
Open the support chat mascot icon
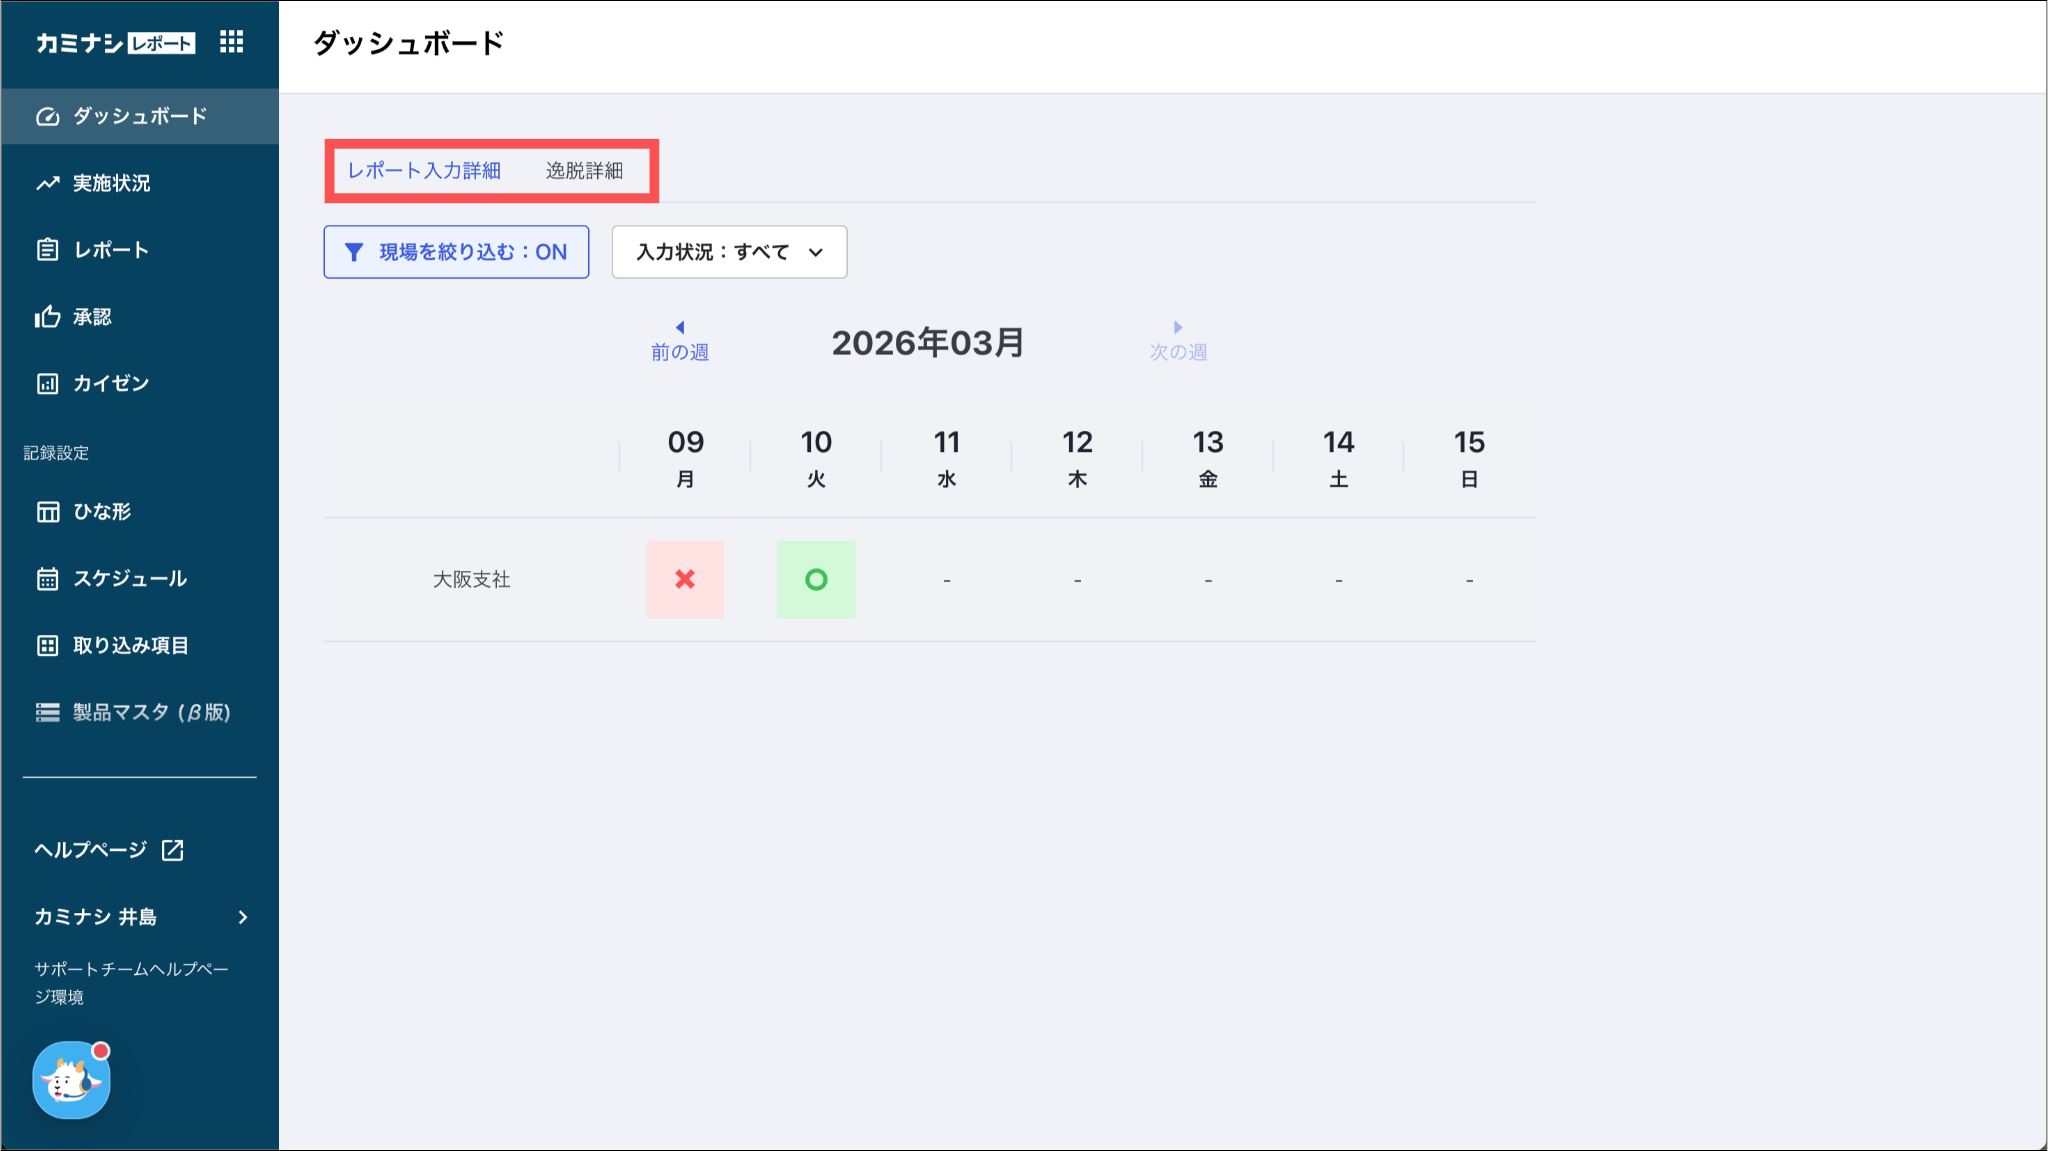(x=71, y=1080)
